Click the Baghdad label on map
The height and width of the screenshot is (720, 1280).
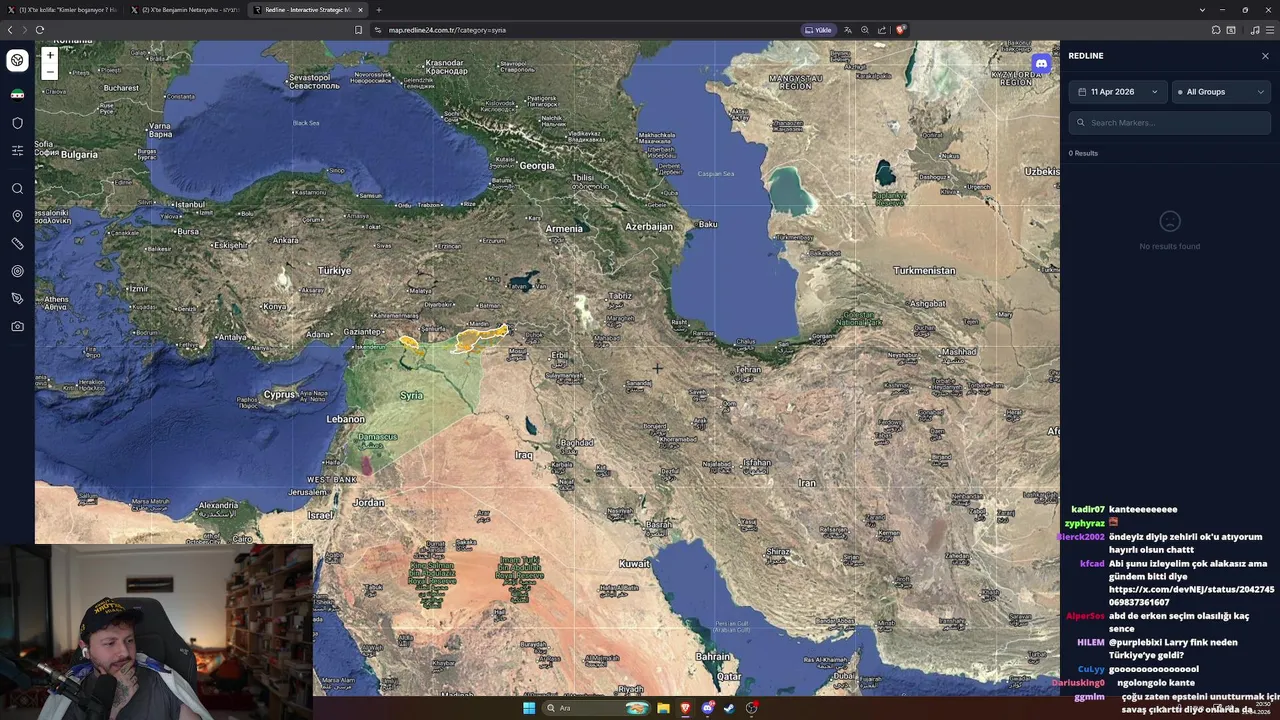pyautogui.click(x=577, y=442)
